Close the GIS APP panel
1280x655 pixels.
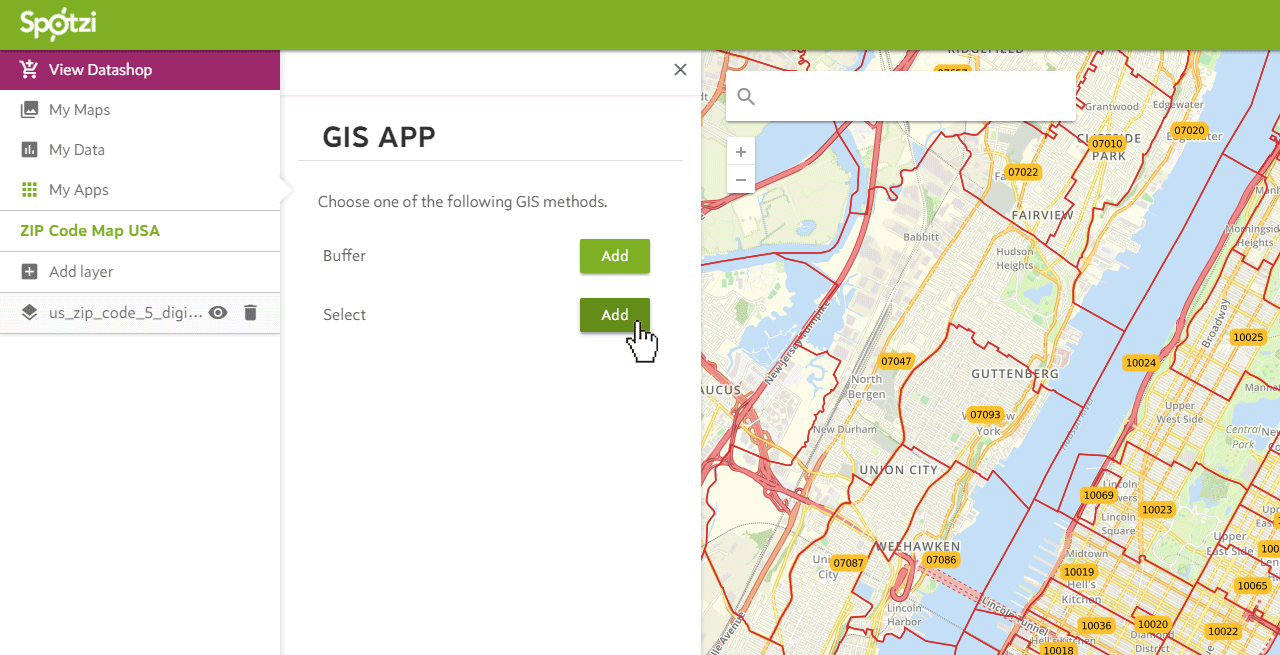pyautogui.click(x=680, y=70)
